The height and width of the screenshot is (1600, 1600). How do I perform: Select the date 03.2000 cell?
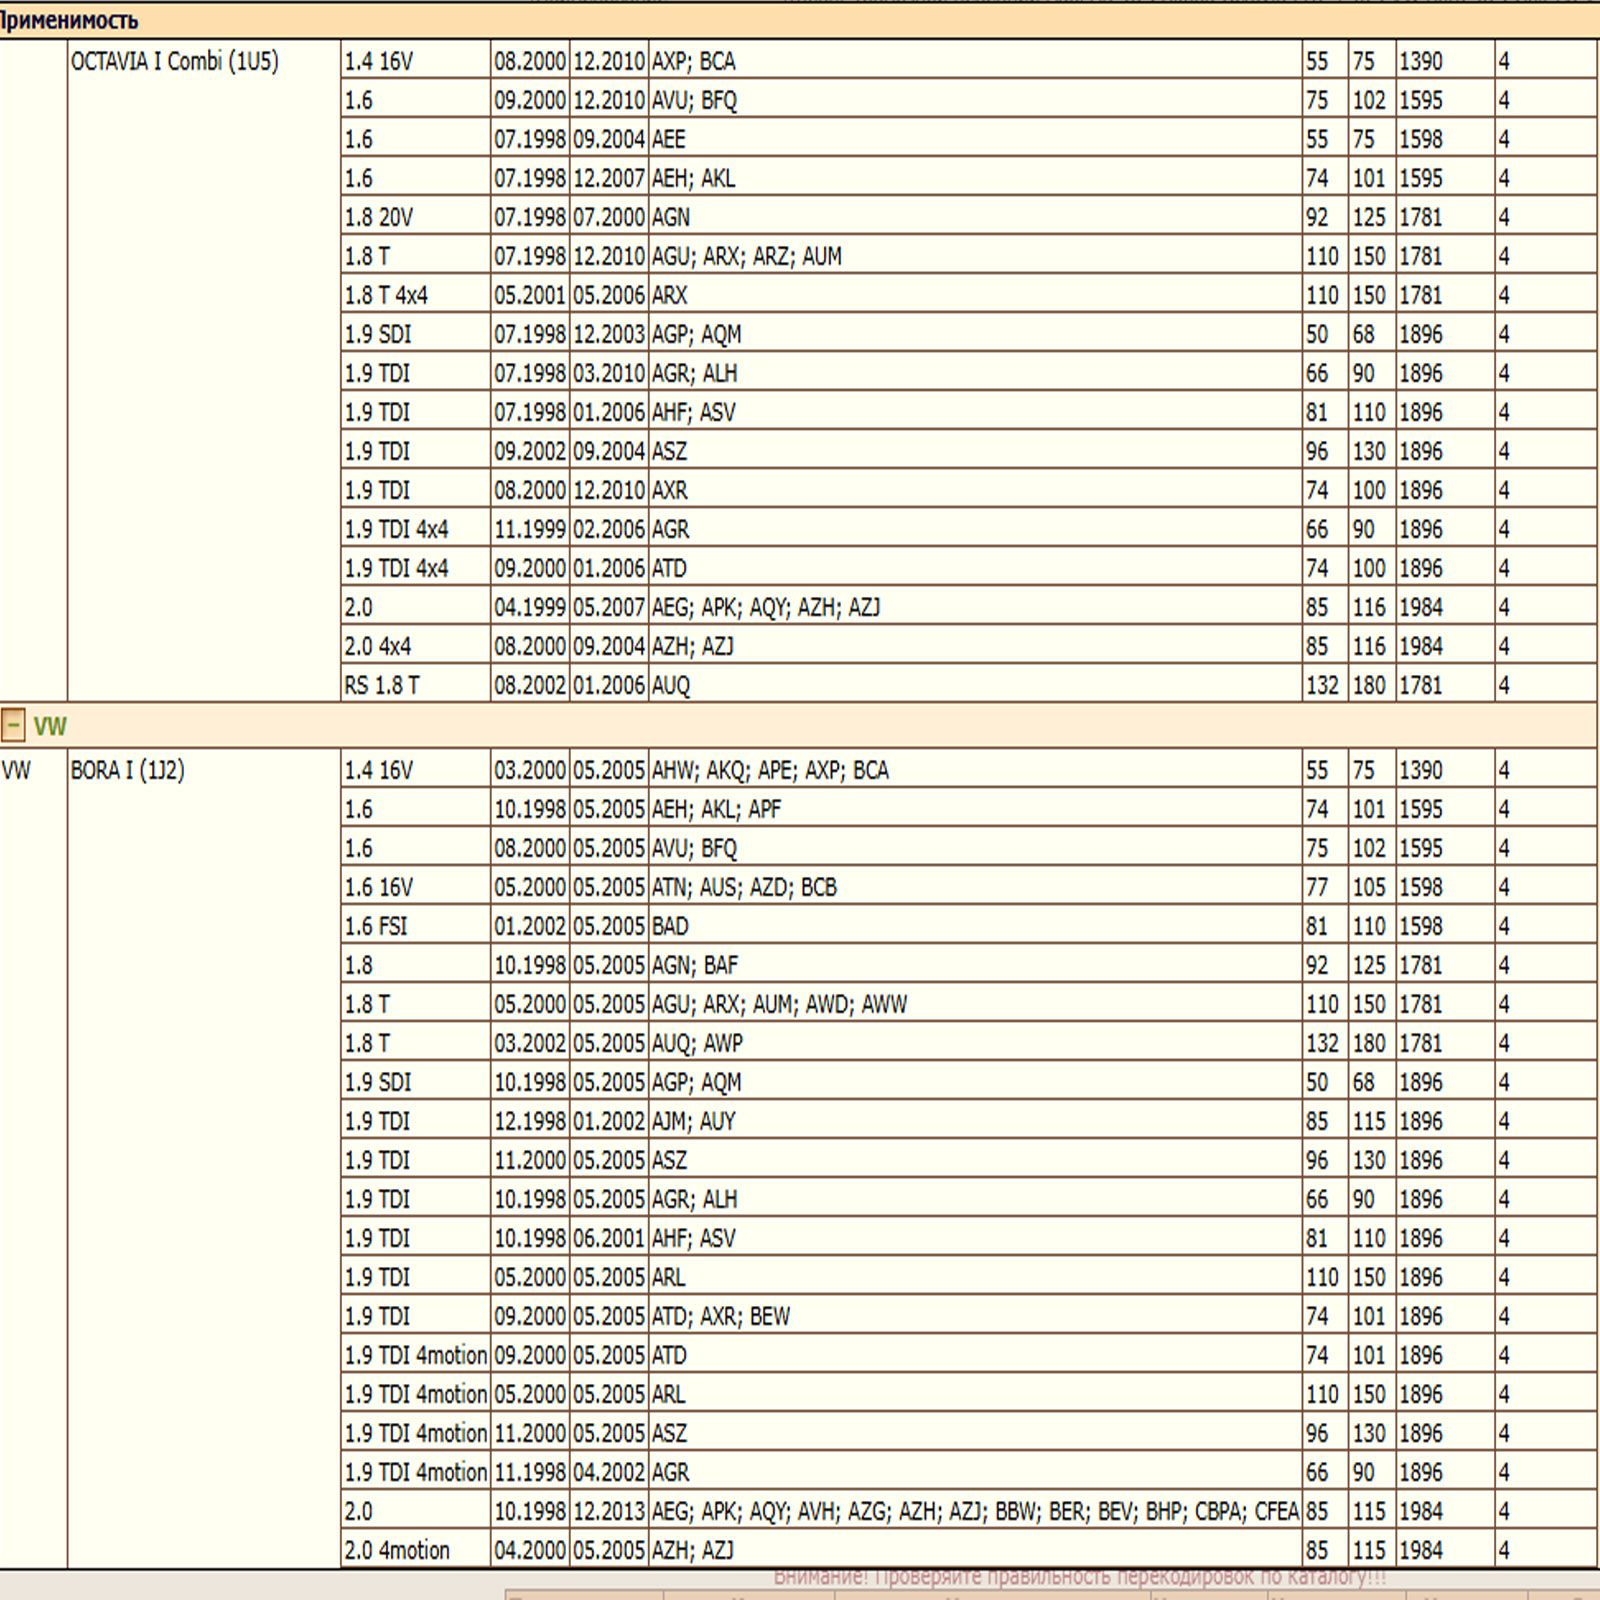pyautogui.click(x=530, y=771)
